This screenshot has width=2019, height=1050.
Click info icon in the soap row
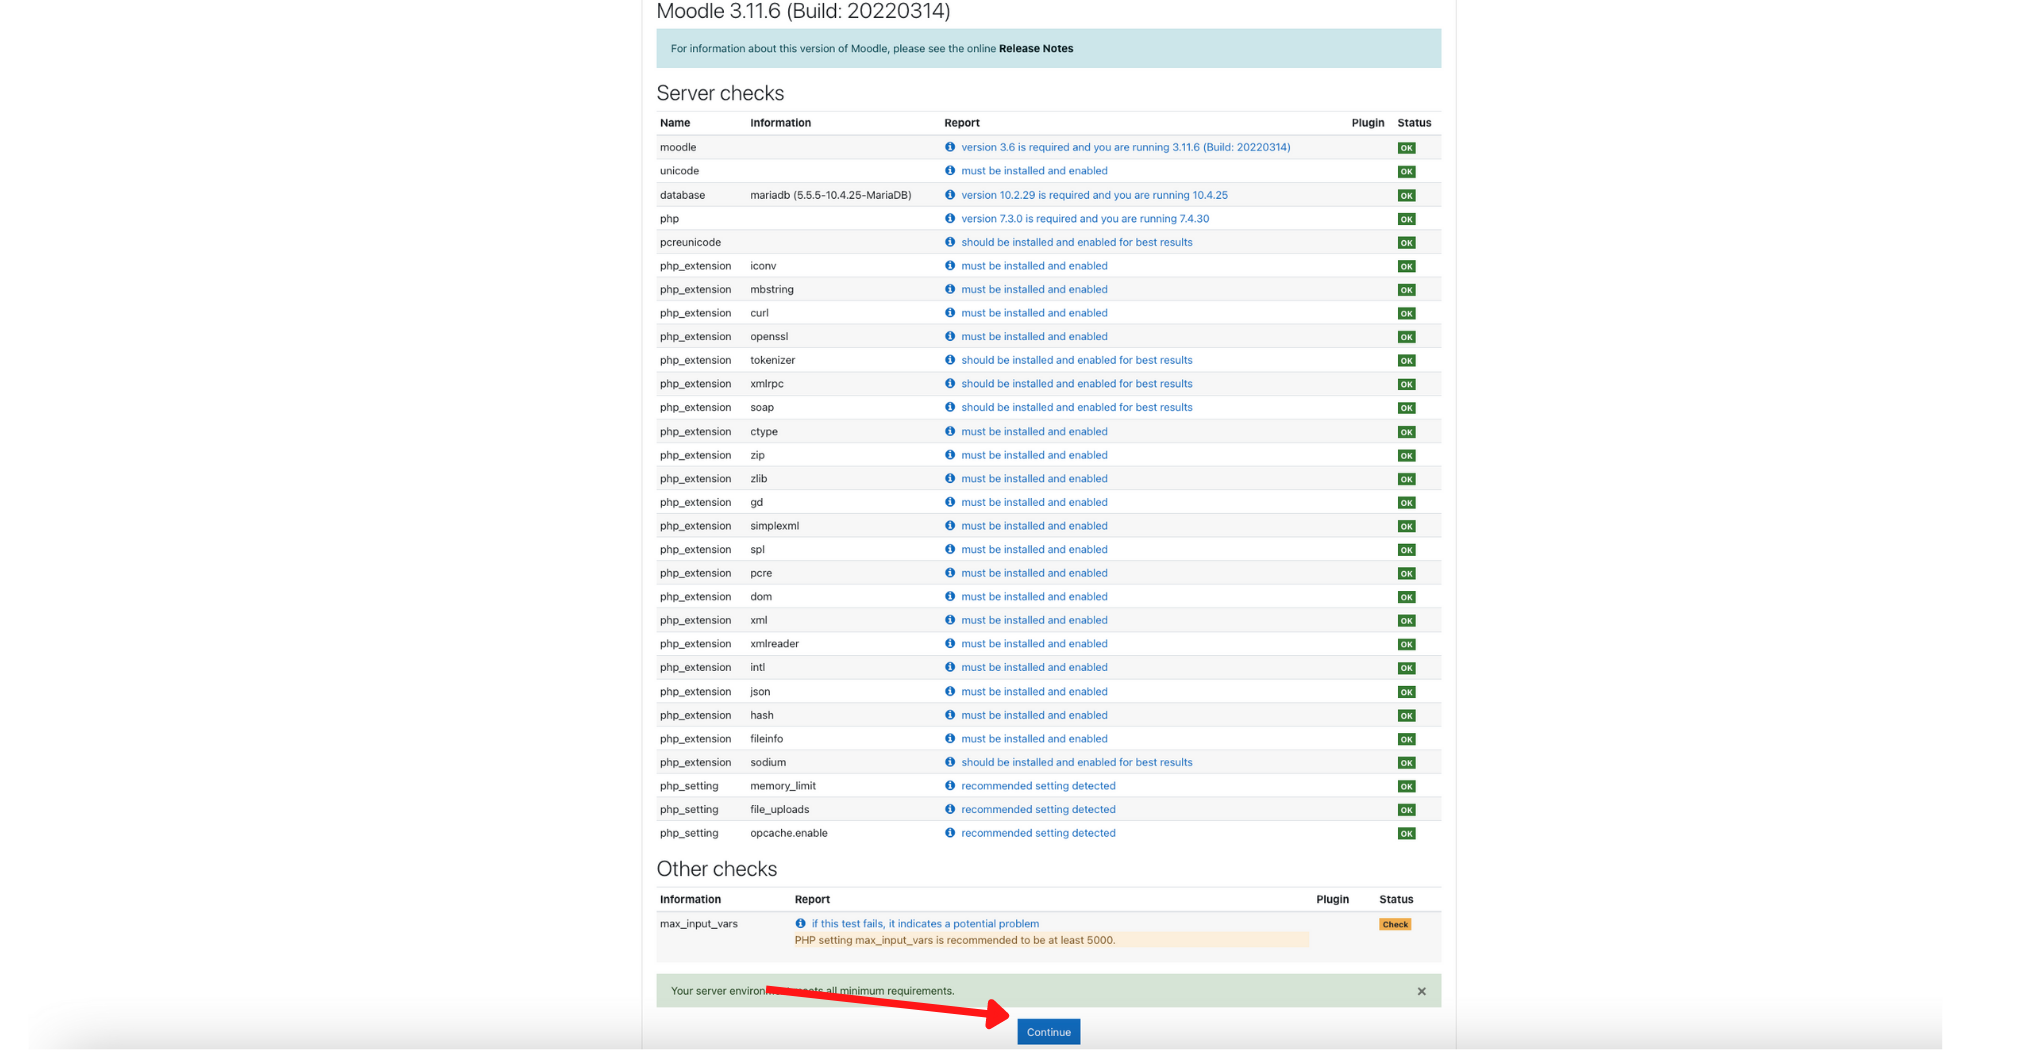(x=950, y=407)
